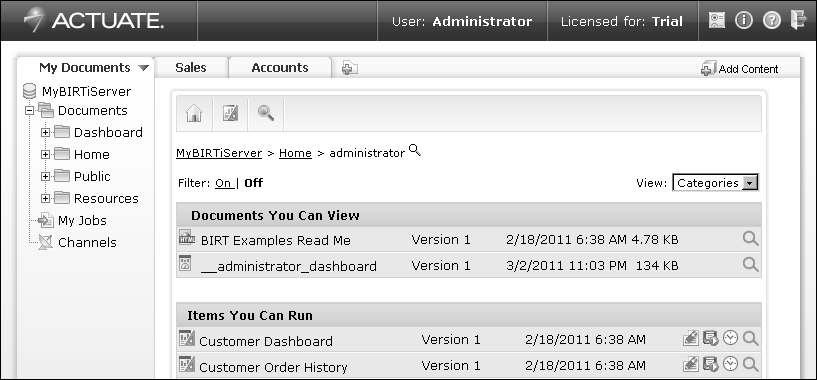View details of BIRT Examples Read Me
Screen dimensions: 817x380
750,239
